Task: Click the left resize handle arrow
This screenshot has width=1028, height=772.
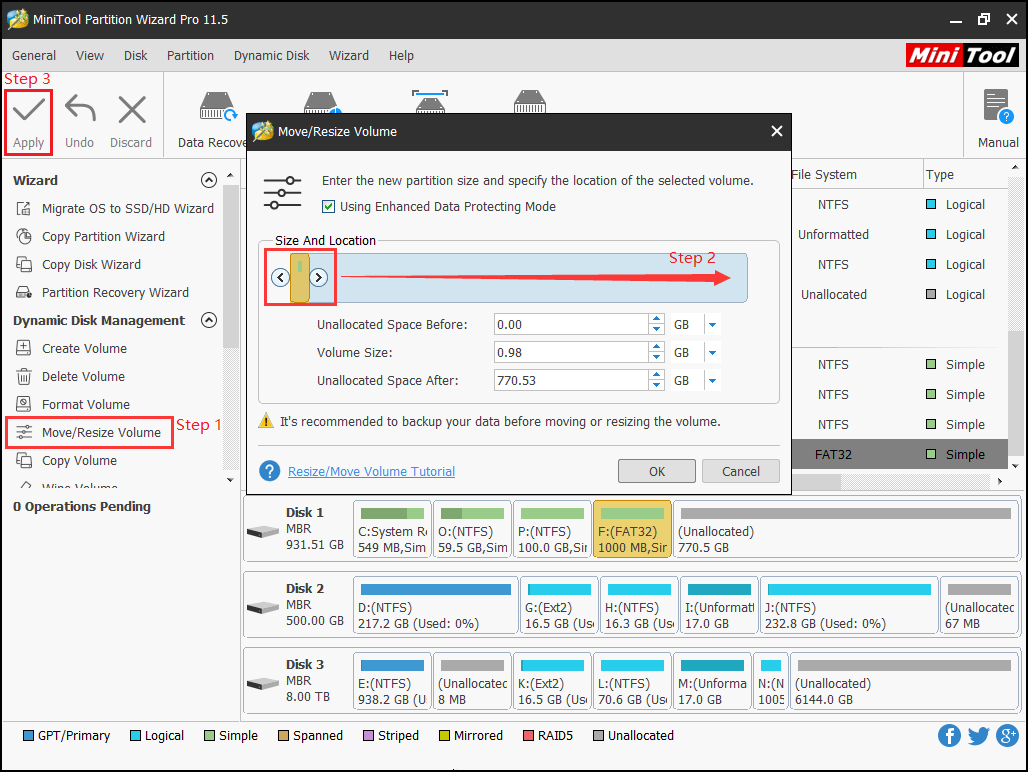Action: 281,277
